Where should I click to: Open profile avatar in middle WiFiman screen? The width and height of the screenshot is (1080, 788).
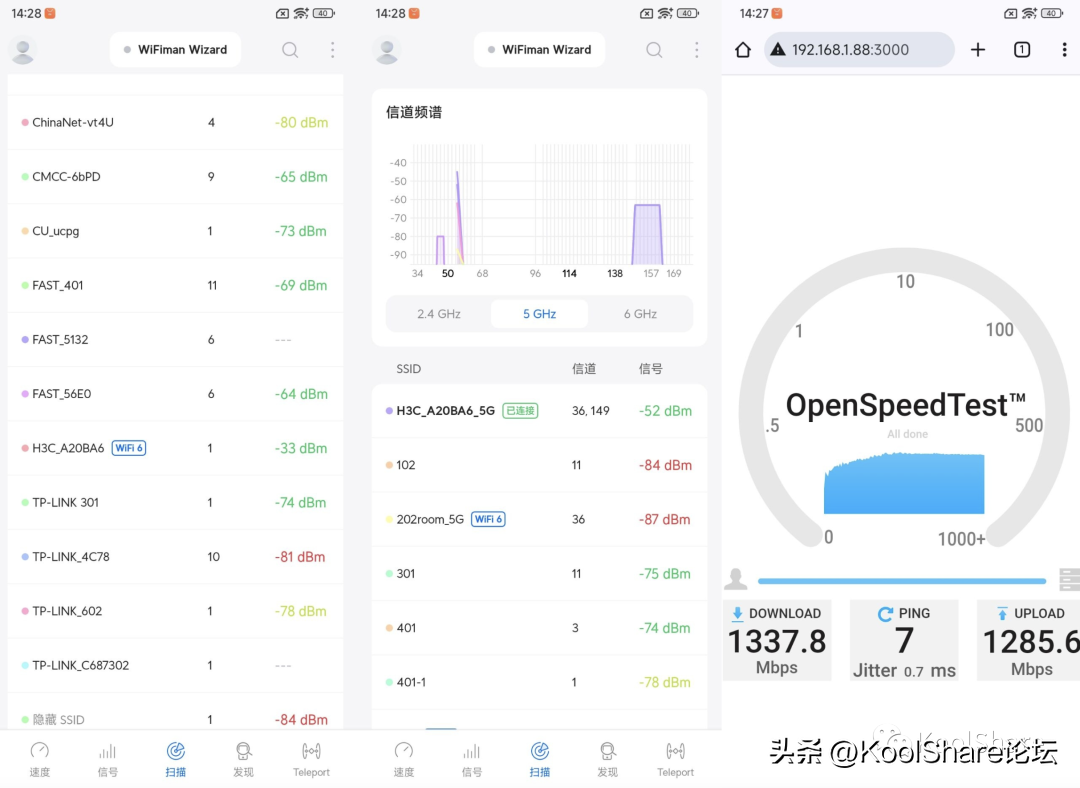pyautogui.click(x=387, y=51)
